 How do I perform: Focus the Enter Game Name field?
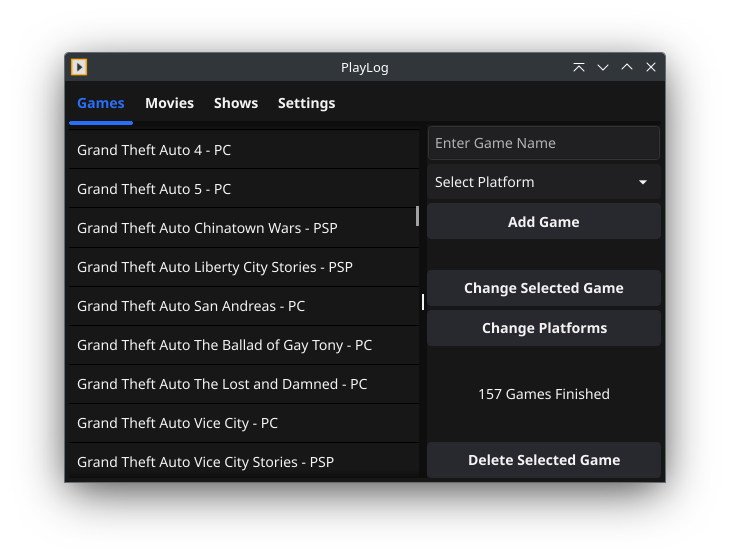[544, 143]
